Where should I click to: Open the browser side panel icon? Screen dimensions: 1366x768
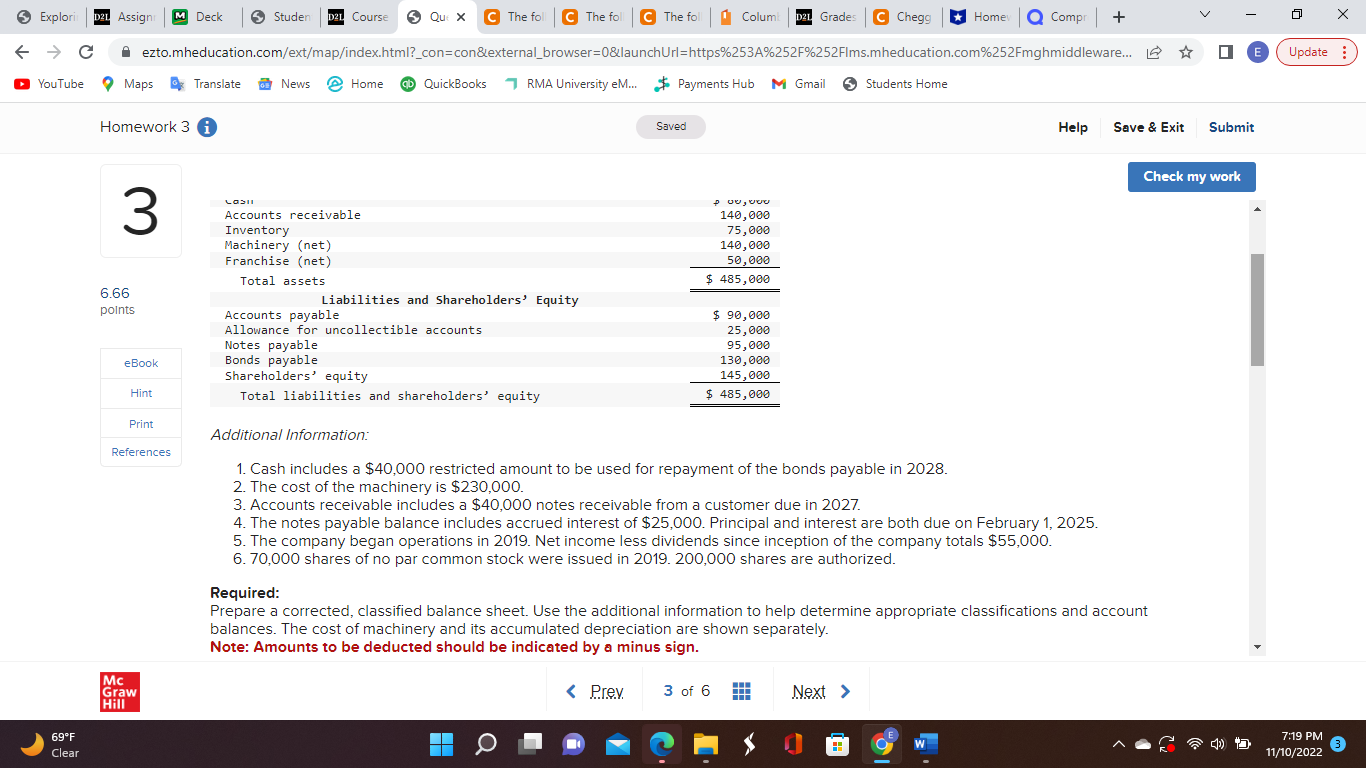point(1224,52)
